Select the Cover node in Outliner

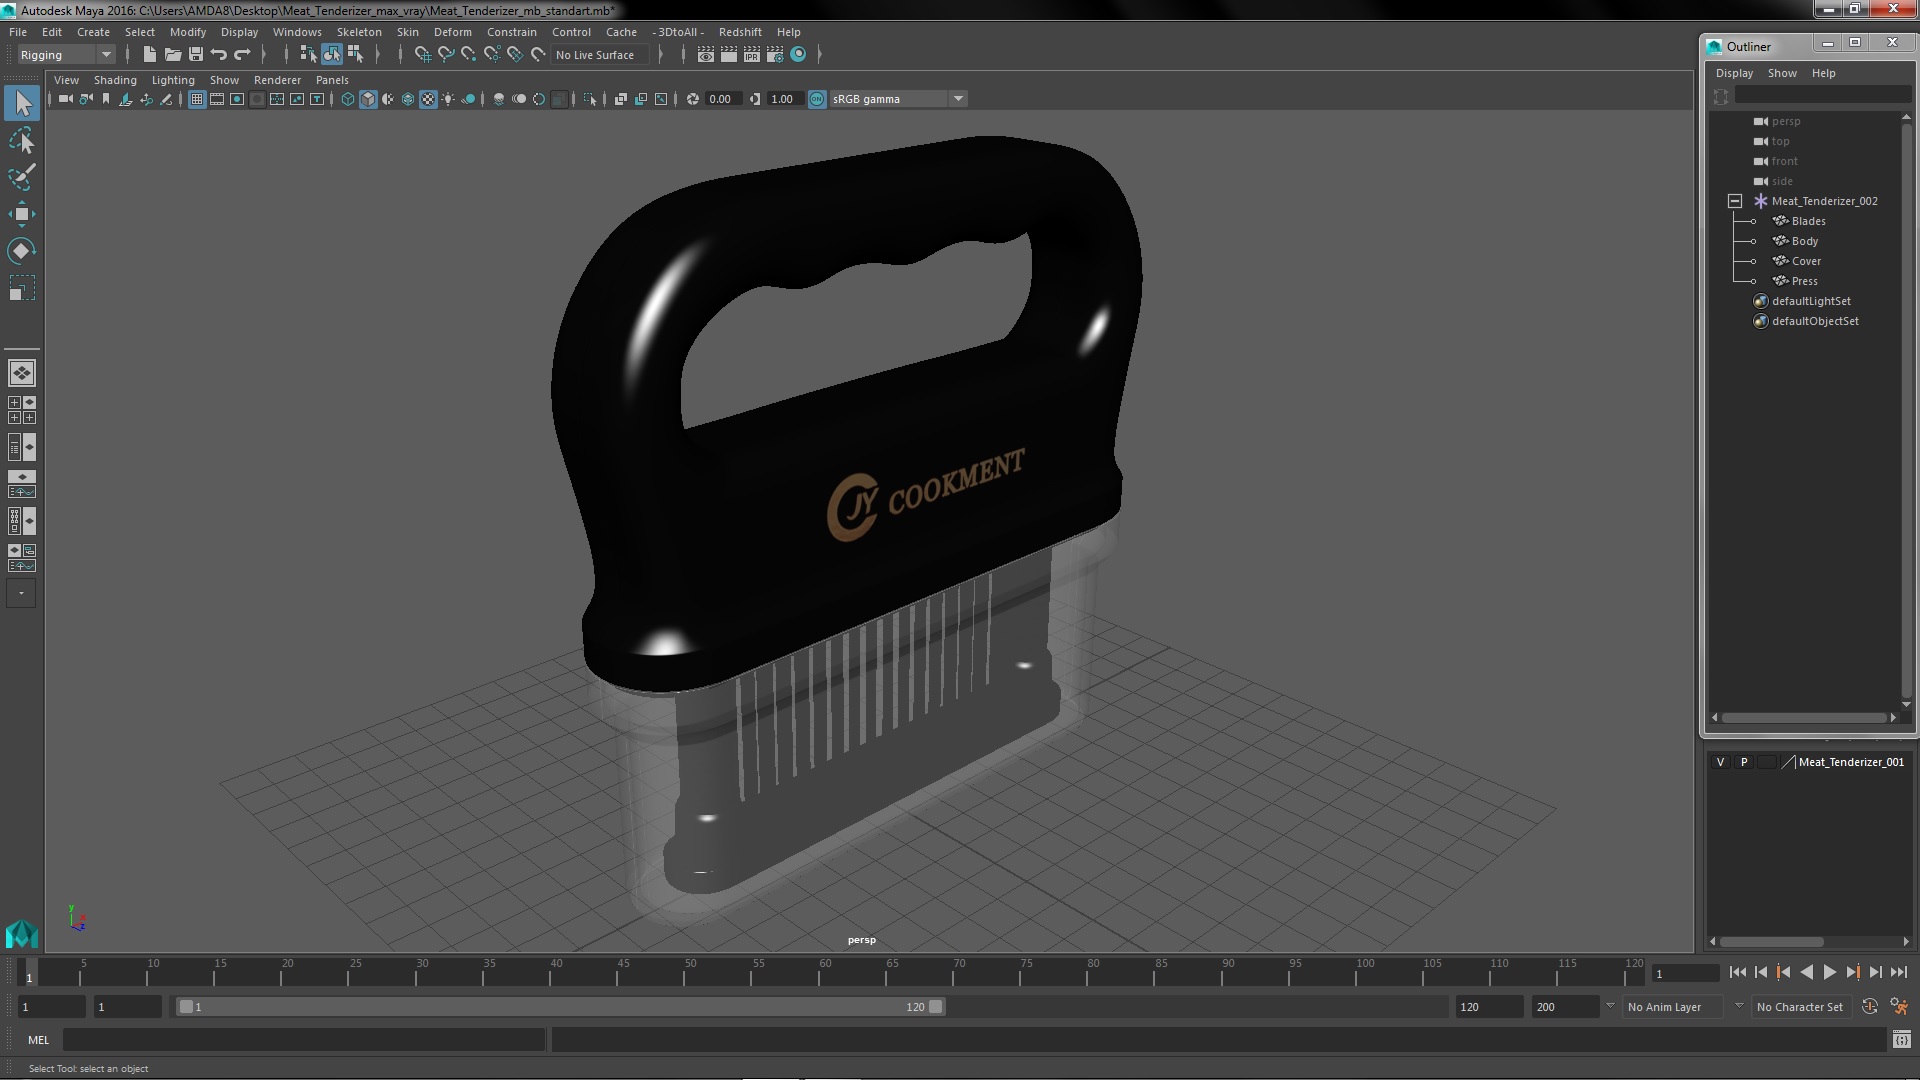(x=1806, y=261)
